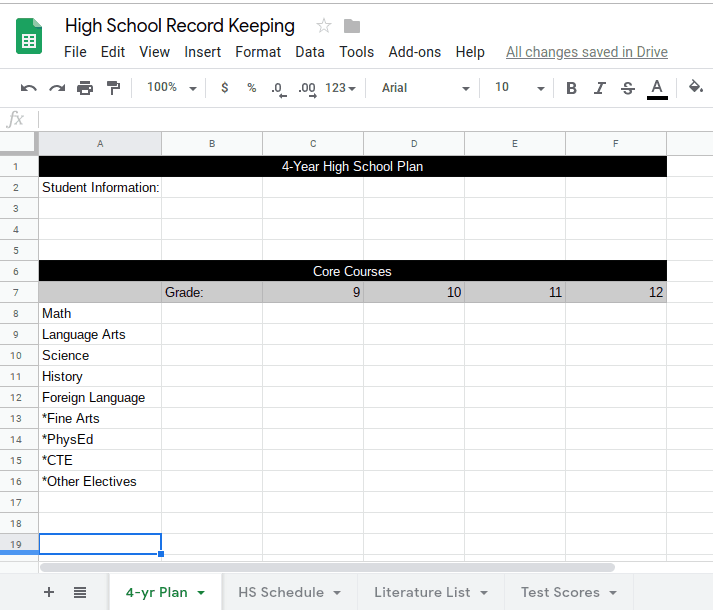Click the undo arrow icon
This screenshot has height=610, width=713.
coord(28,88)
